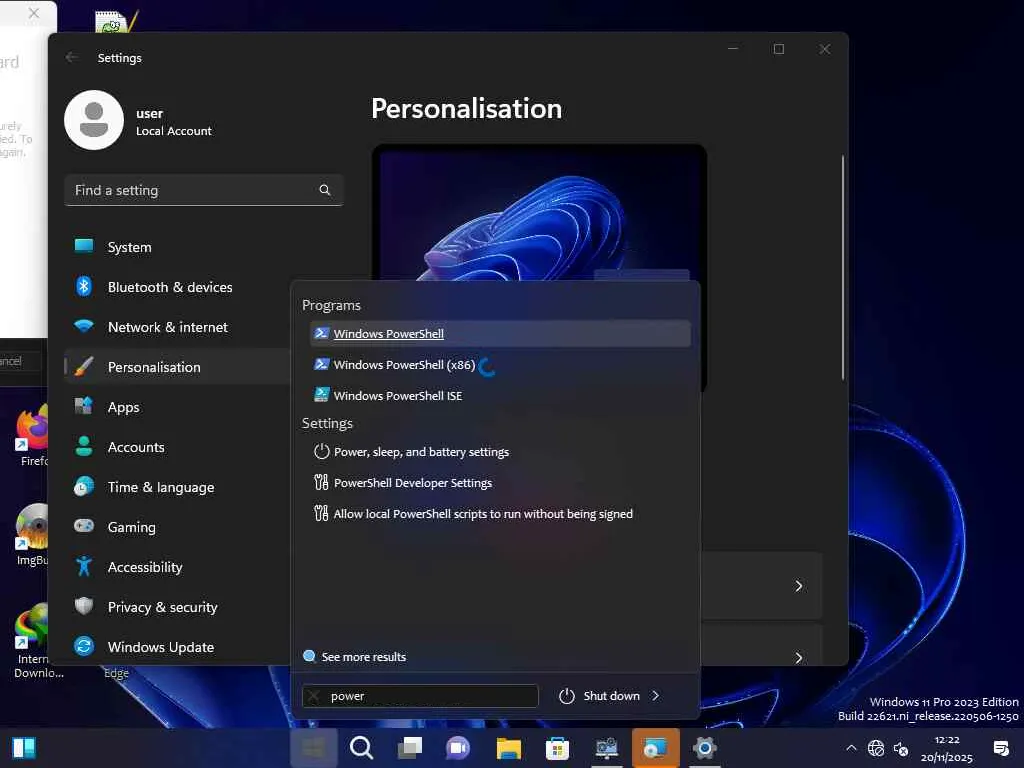Click the Shut down button
Screen dimensions: 1024x768
point(599,696)
